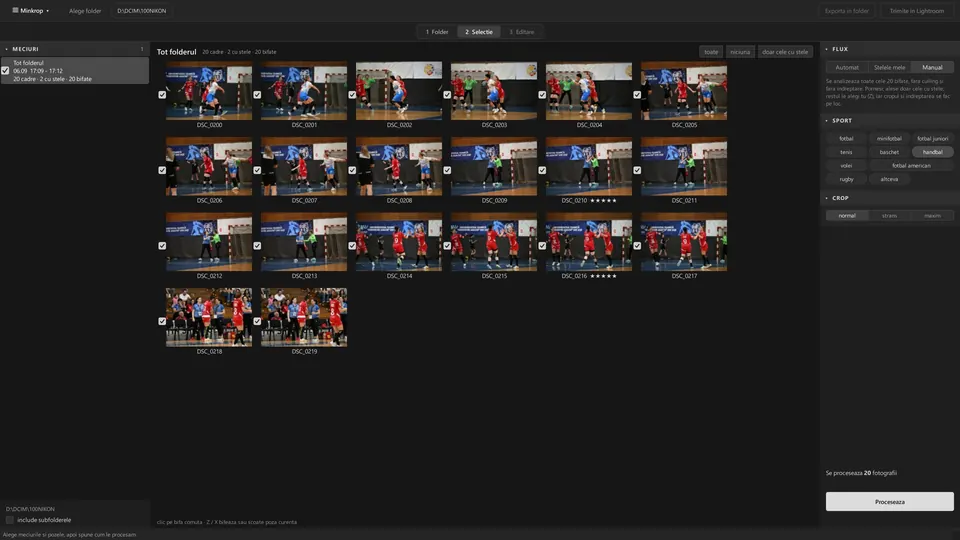The width and height of the screenshot is (960, 540).
Task: Uncheck photo DSC_0203 checkbox
Action: pyautogui.click(x=447, y=95)
